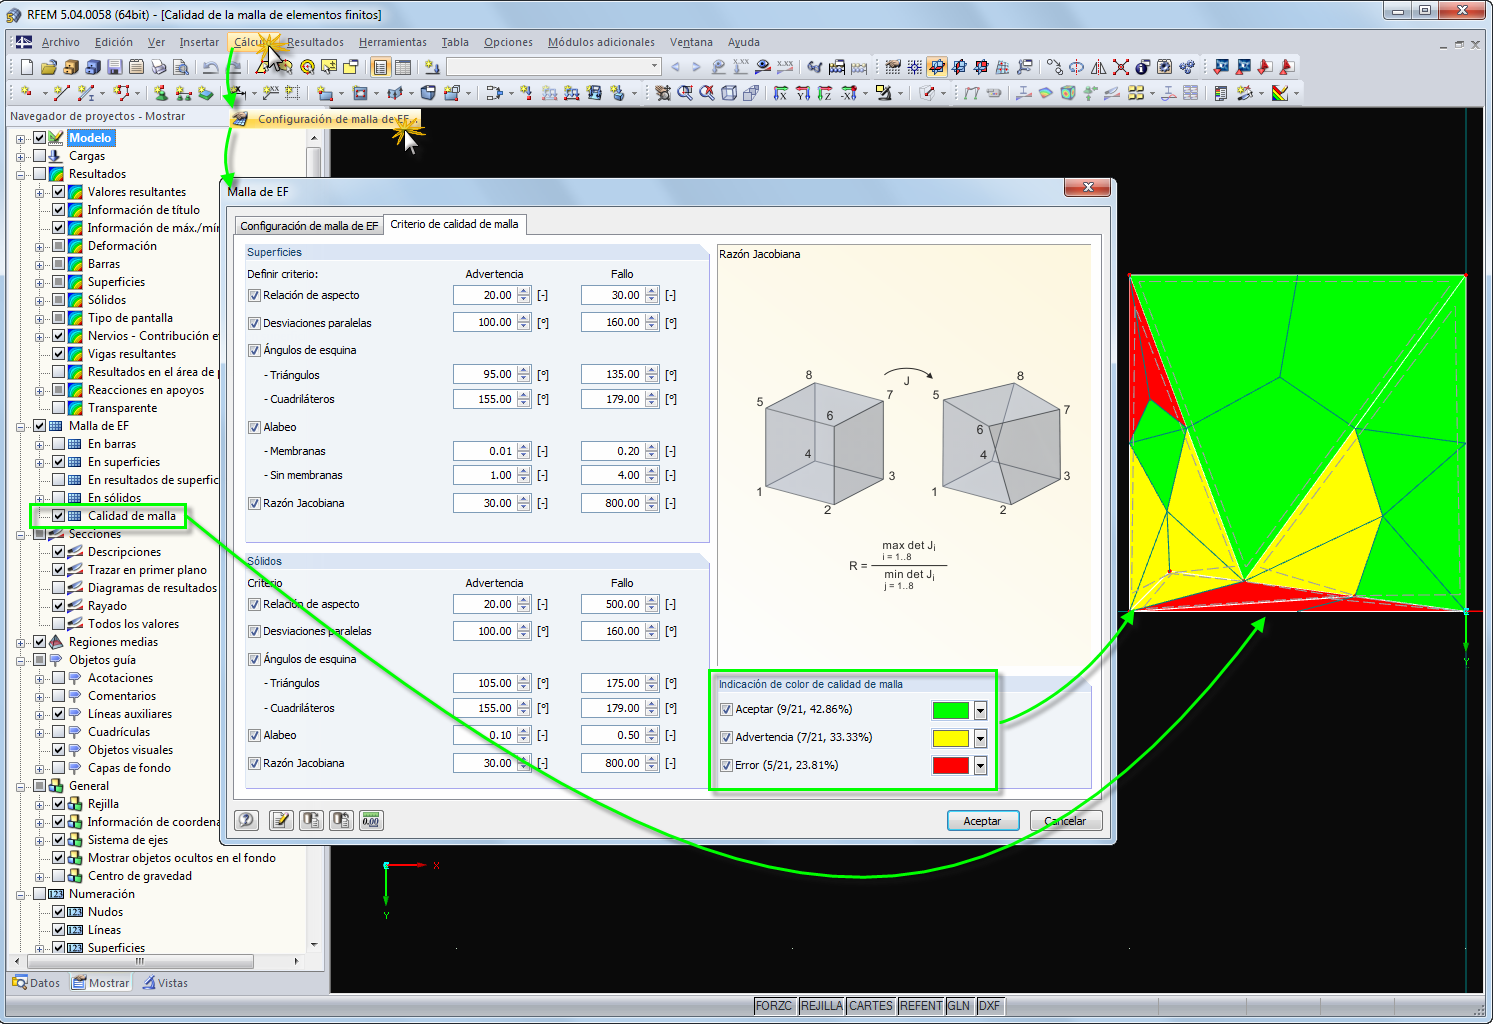The image size is (1493, 1024).
Task: Open the Error color dropdown arrow
Action: pos(980,766)
